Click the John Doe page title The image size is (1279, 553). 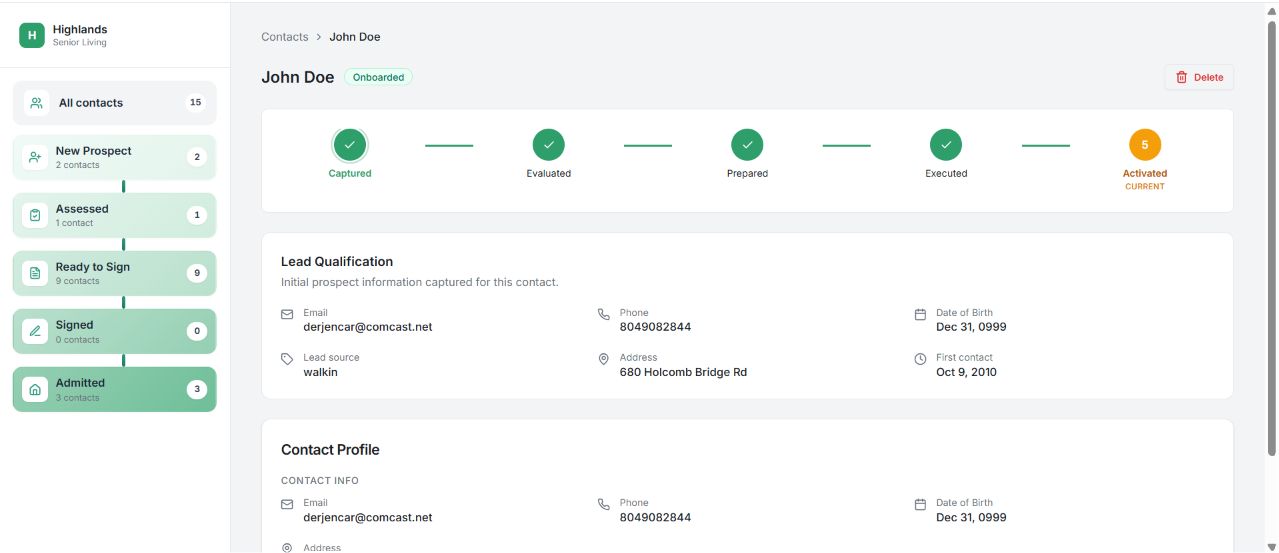tap(298, 77)
